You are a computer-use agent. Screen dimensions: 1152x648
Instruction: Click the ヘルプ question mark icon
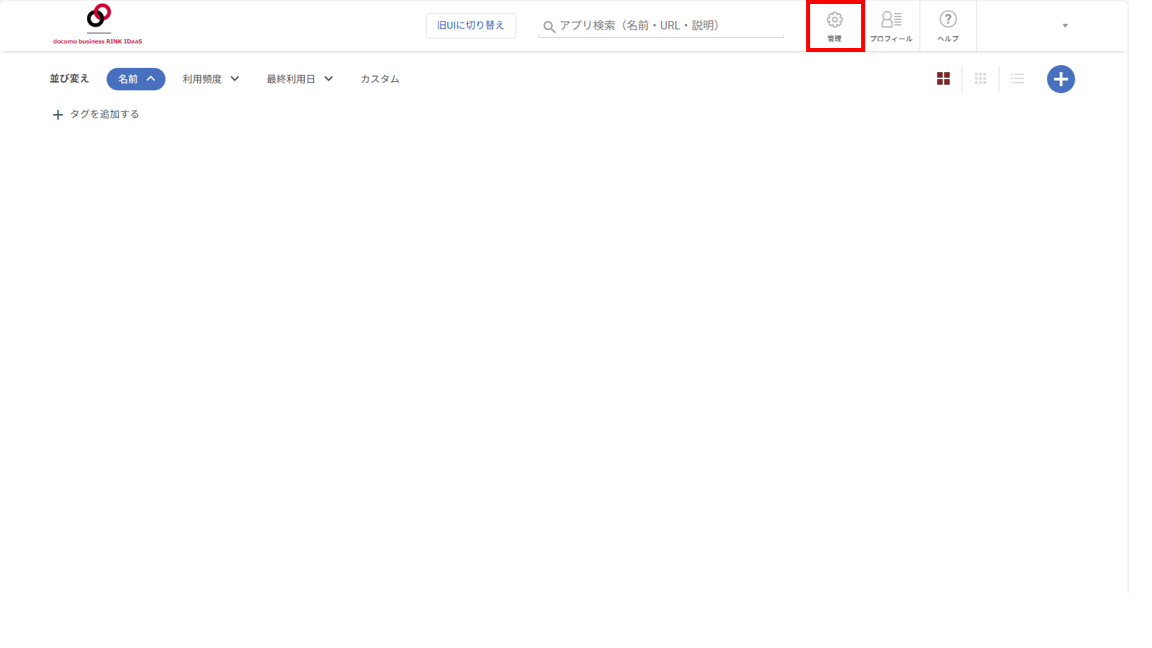click(948, 19)
